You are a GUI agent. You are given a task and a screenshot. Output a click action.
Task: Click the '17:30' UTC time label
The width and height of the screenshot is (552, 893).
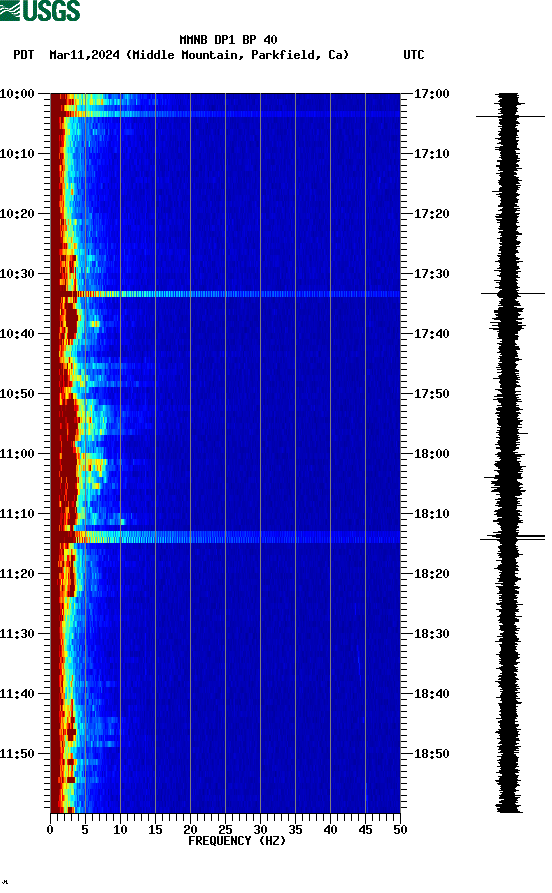(x=432, y=274)
